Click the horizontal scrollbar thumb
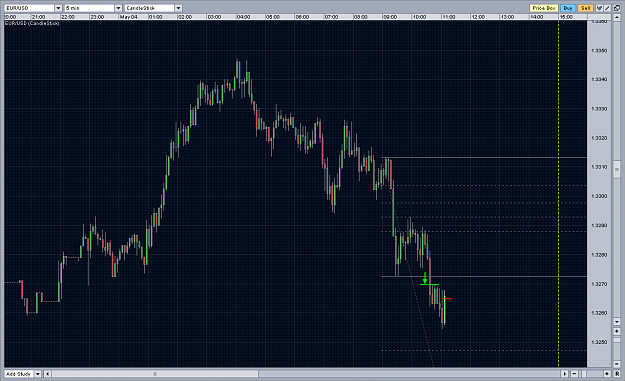Image resolution: width=625 pixels, height=381 pixels. point(155,374)
